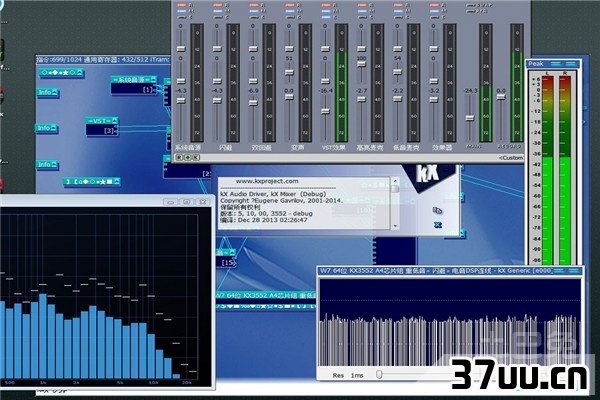
Task: Click the green level meter on VST效果 strip
Action: tap(341, 83)
